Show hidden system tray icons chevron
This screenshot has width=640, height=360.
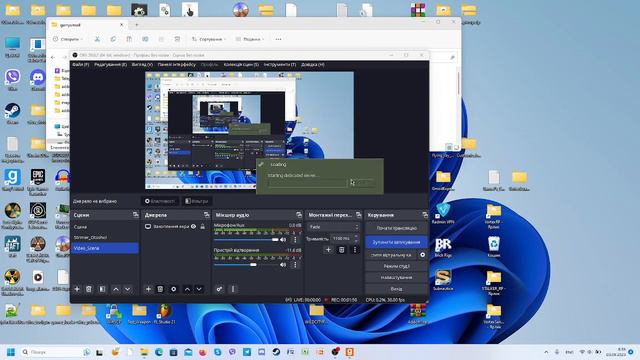click(546, 352)
